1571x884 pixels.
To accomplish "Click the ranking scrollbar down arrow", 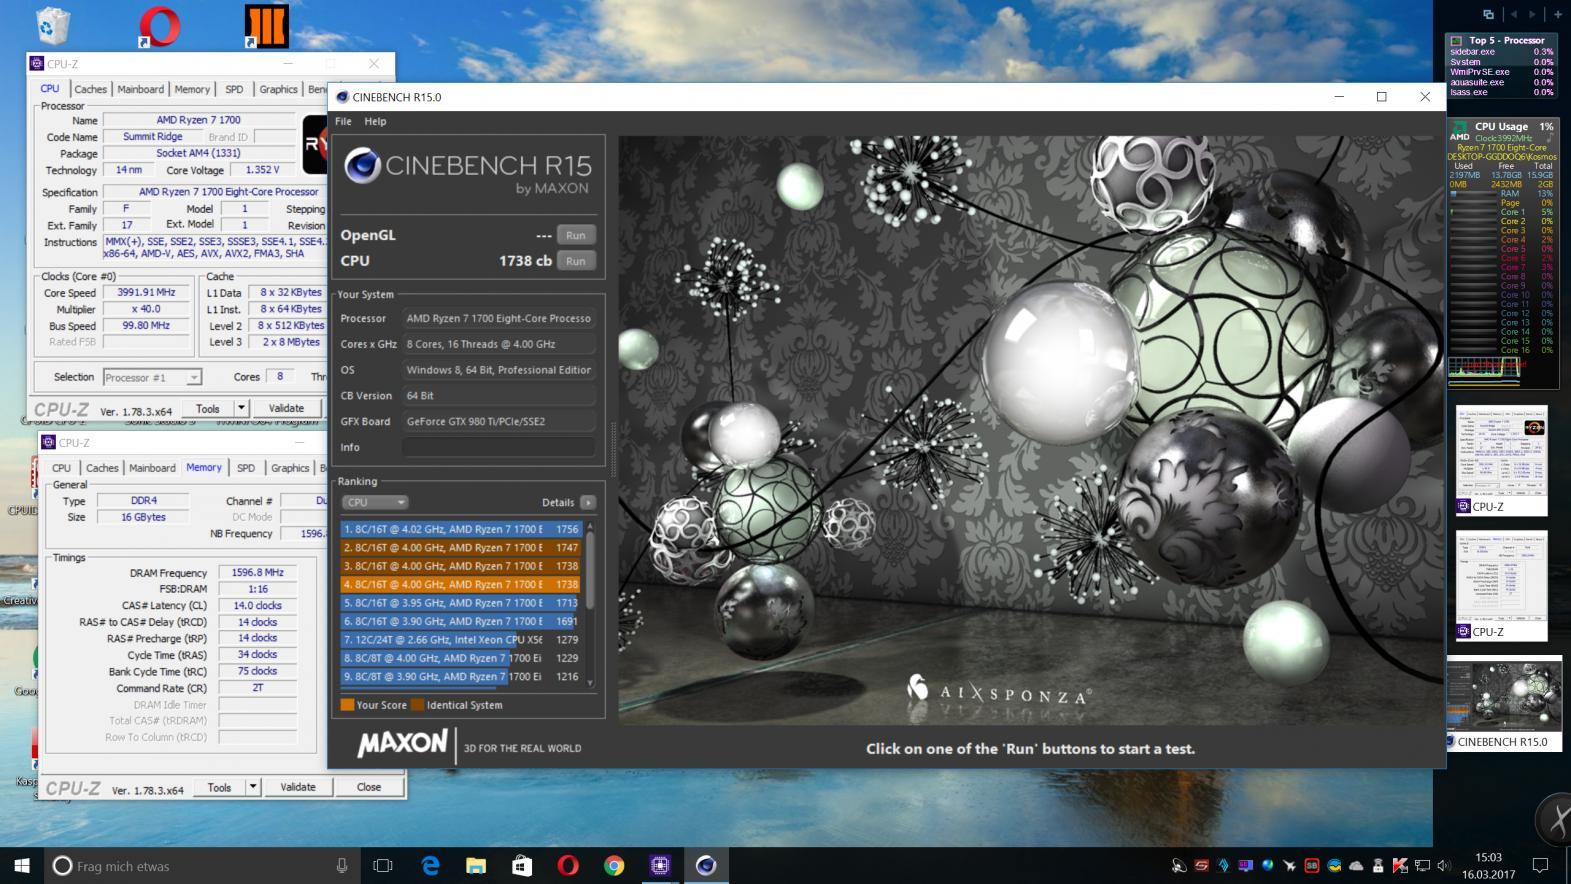I will click(x=590, y=683).
